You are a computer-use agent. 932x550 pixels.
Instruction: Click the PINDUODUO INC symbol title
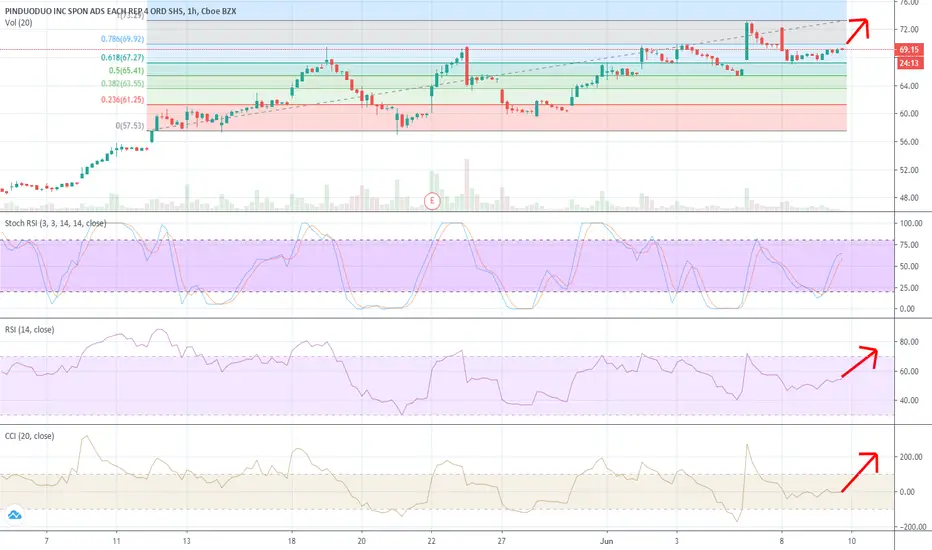click(x=120, y=11)
